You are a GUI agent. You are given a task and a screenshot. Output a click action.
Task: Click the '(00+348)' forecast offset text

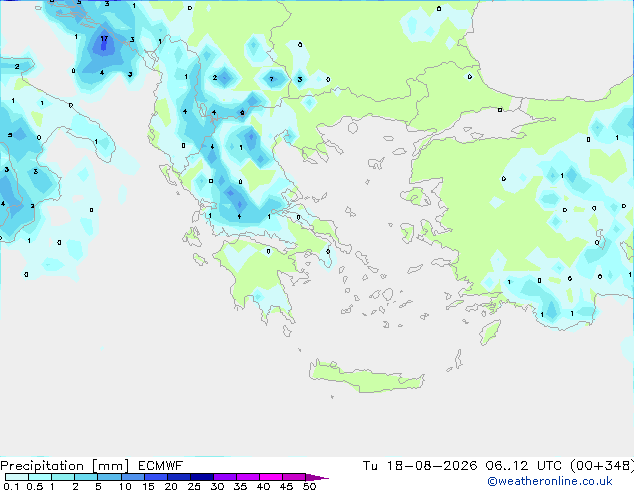coord(602,466)
